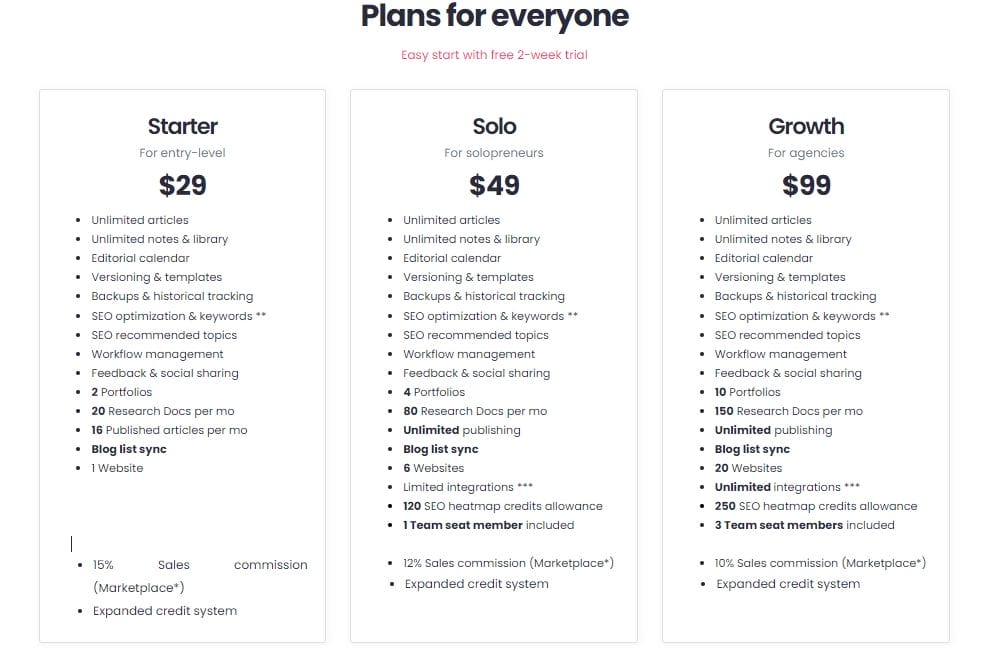Click 'For agencies' subtitle under Growth

(x=806, y=153)
